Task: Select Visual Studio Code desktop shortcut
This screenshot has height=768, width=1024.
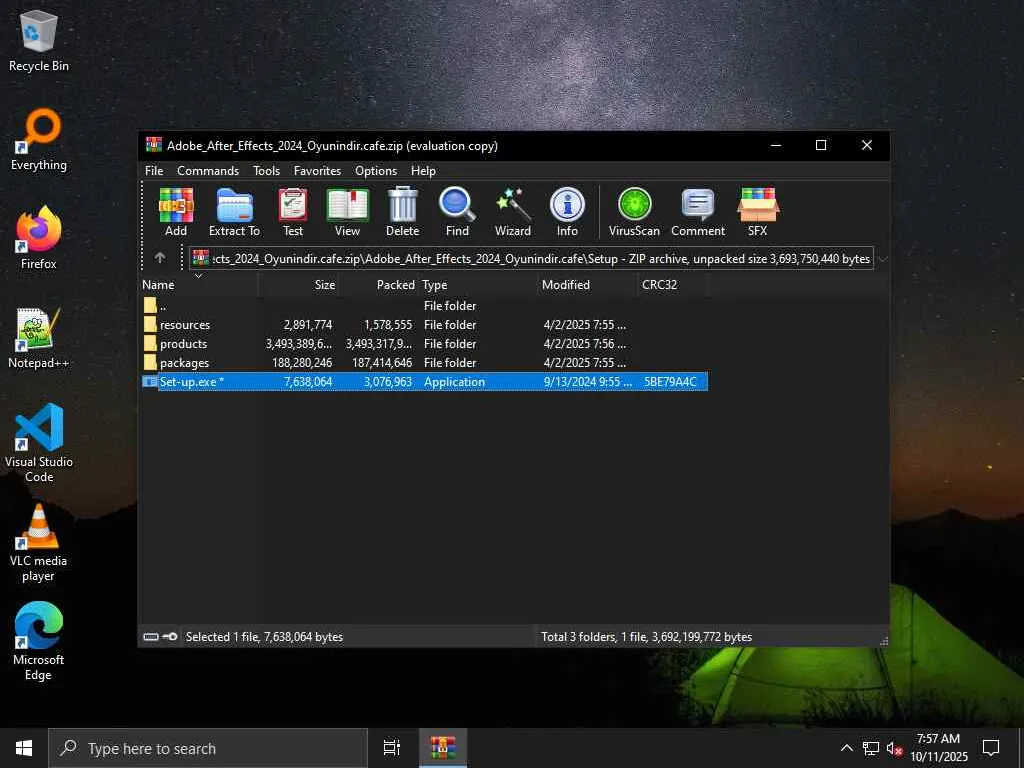Action: pos(39,443)
